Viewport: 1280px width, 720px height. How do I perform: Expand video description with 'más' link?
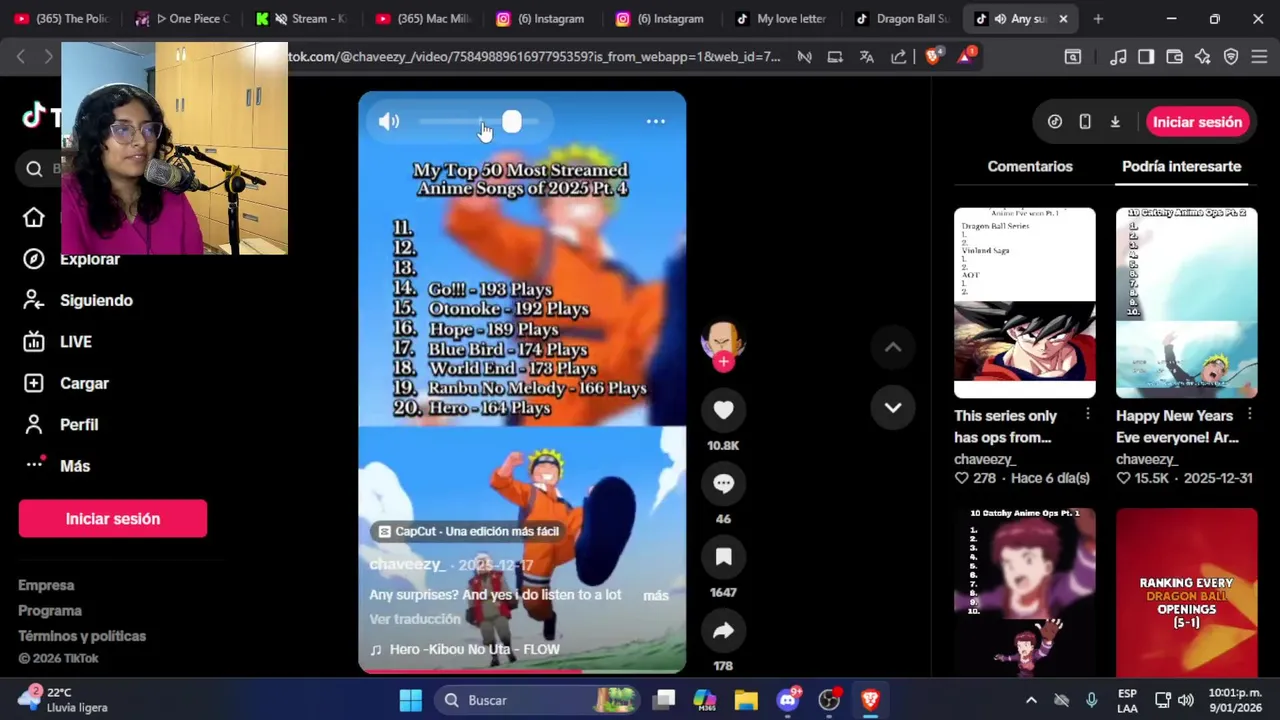(656, 595)
